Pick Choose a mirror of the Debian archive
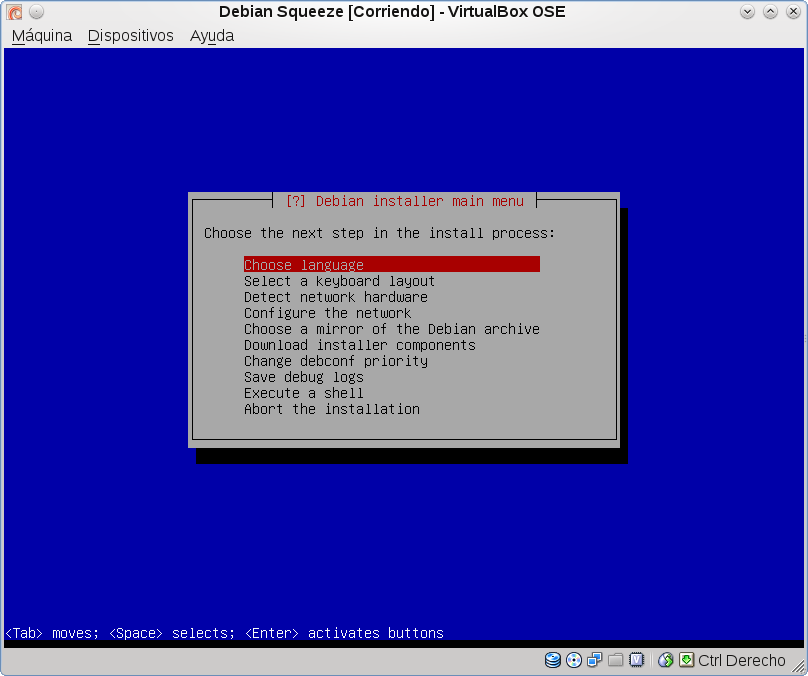This screenshot has width=808, height=676. tap(392, 329)
